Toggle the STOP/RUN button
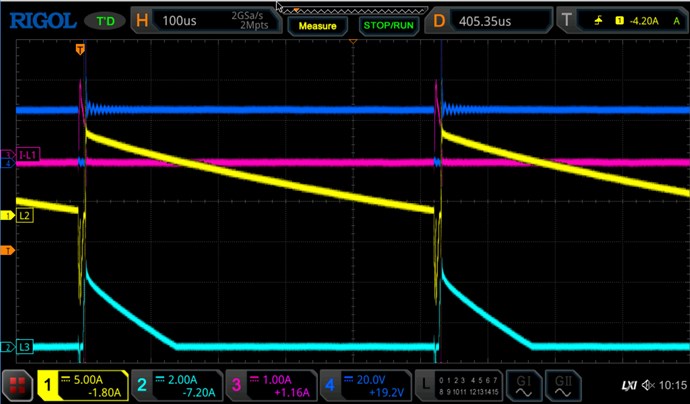 click(x=389, y=26)
